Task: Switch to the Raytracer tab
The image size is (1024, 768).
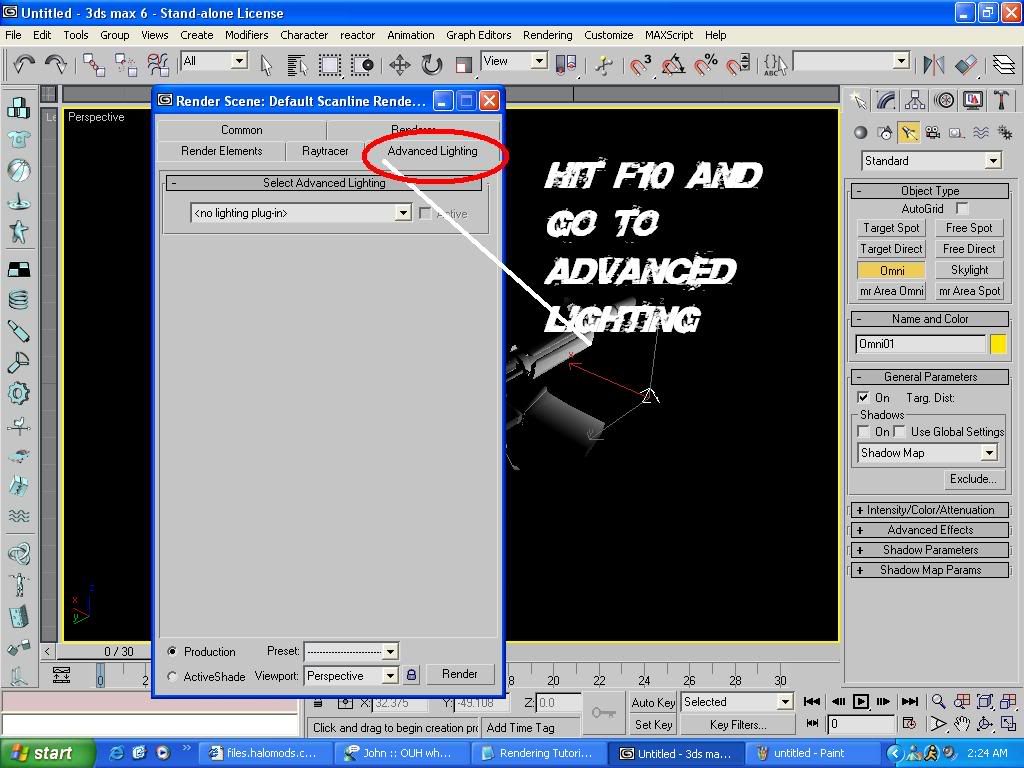Action: click(x=325, y=151)
